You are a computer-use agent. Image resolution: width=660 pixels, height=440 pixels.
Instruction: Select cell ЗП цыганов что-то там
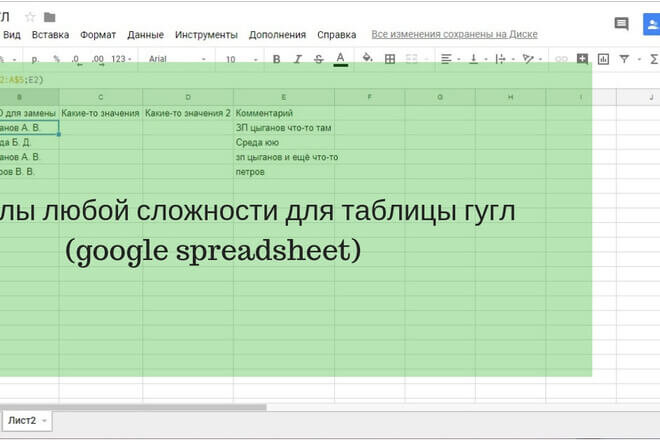click(x=284, y=128)
